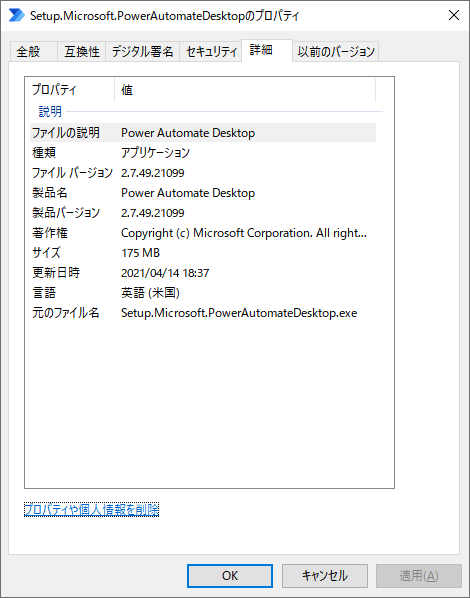Click the 適用(A) button
The height and width of the screenshot is (598, 470).
pos(418,575)
